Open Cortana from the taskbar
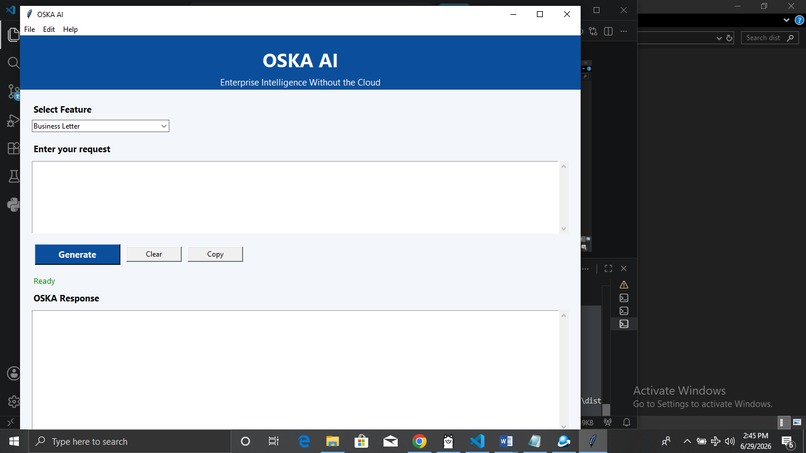 pyautogui.click(x=245, y=441)
